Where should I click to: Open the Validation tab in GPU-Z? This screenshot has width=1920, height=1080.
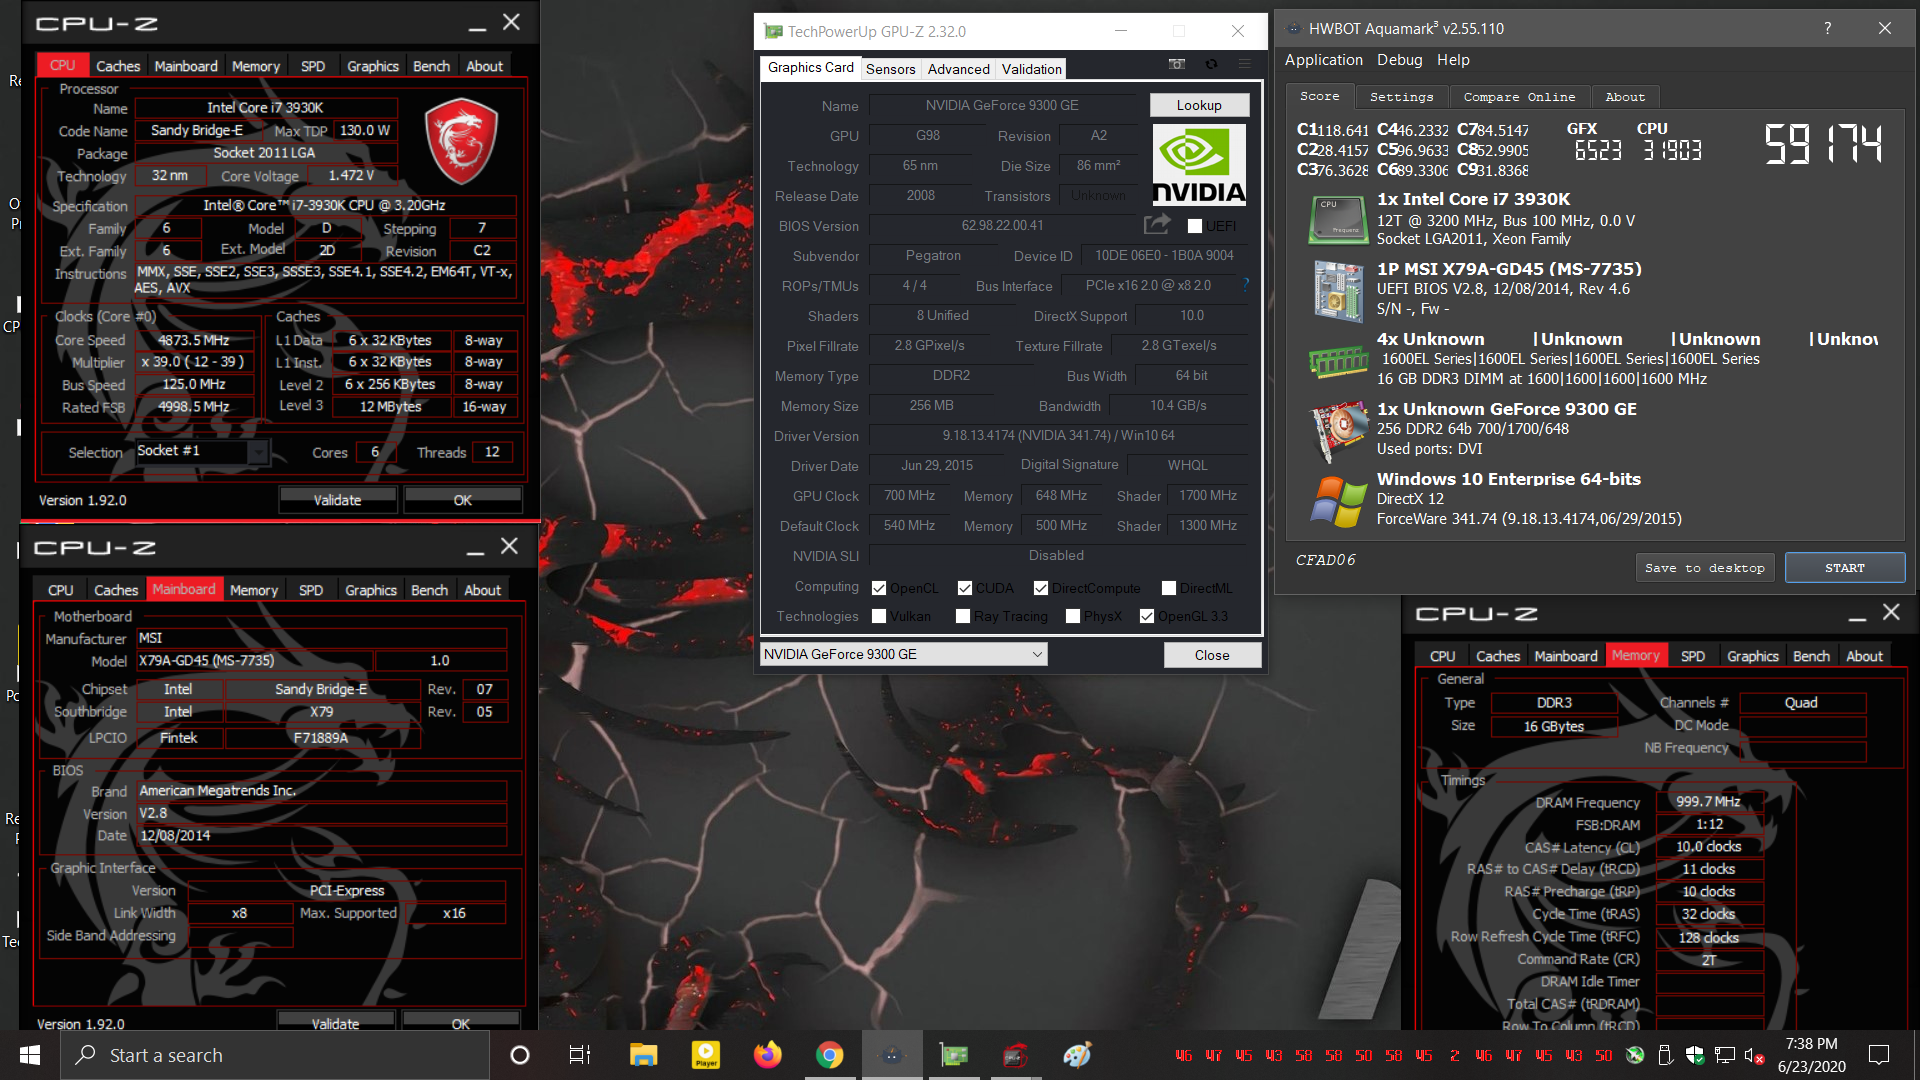click(1031, 69)
